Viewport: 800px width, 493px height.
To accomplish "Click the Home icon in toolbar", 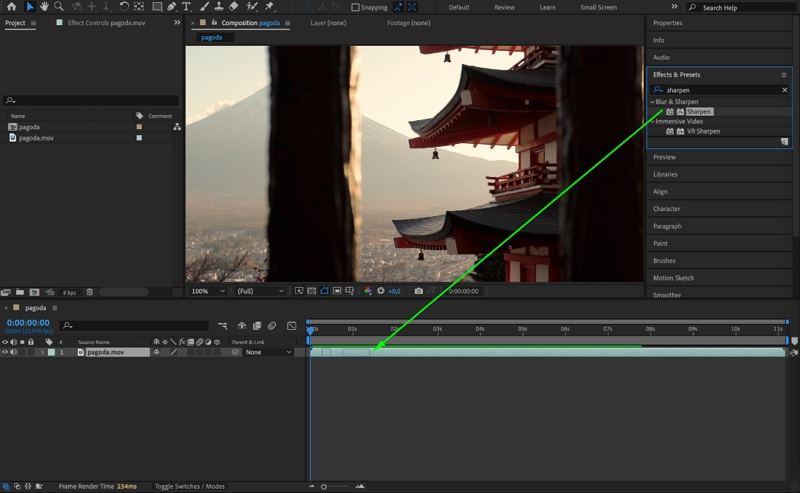I will pos(11,7).
